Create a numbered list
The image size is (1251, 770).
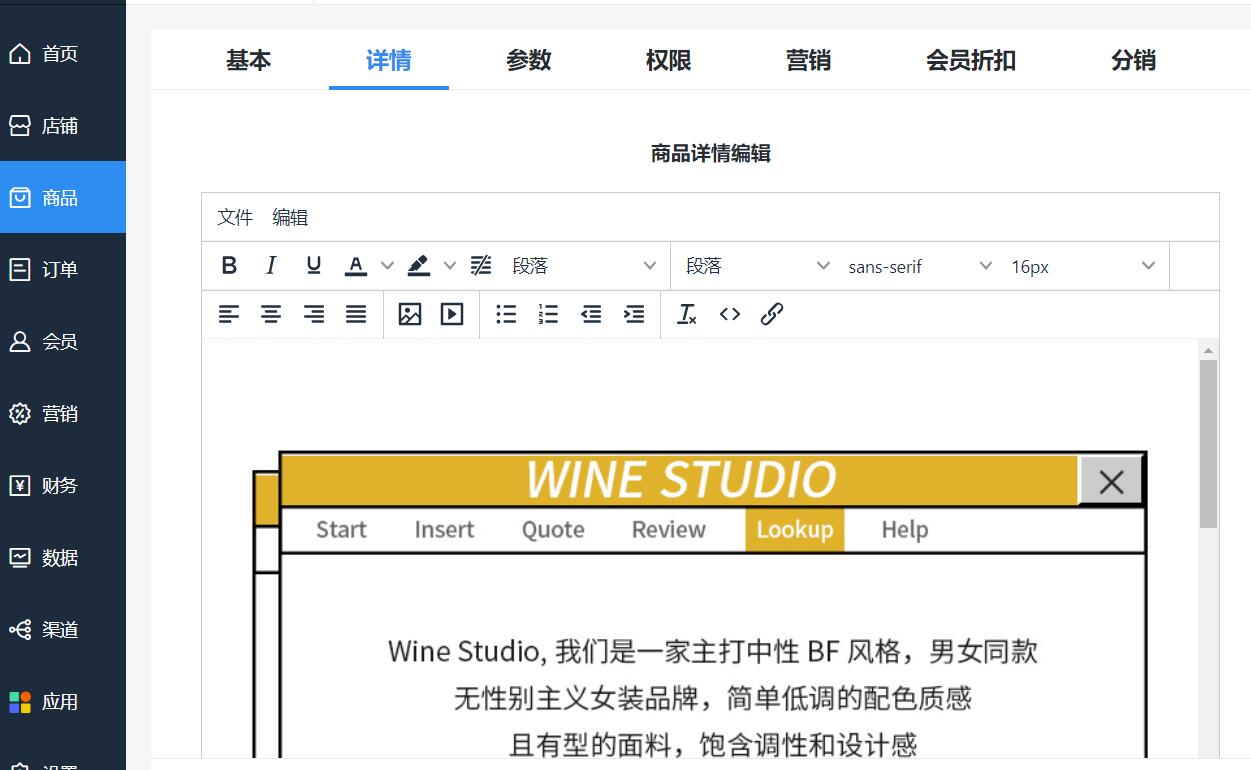pos(549,315)
